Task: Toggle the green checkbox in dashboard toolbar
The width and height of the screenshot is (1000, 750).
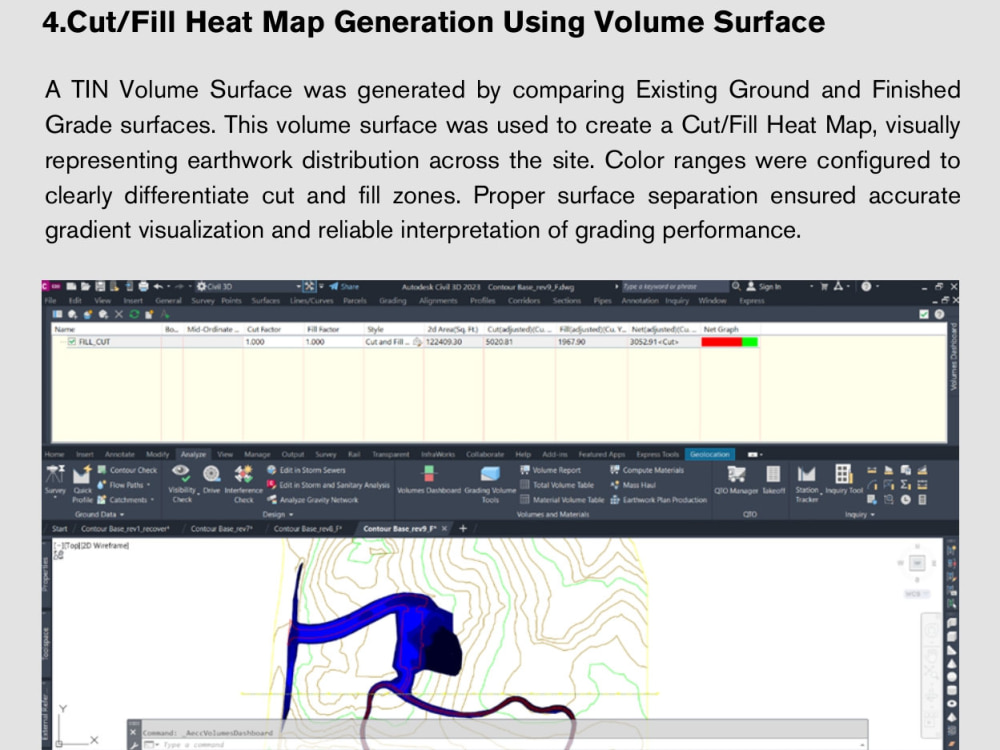Action: point(923,314)
